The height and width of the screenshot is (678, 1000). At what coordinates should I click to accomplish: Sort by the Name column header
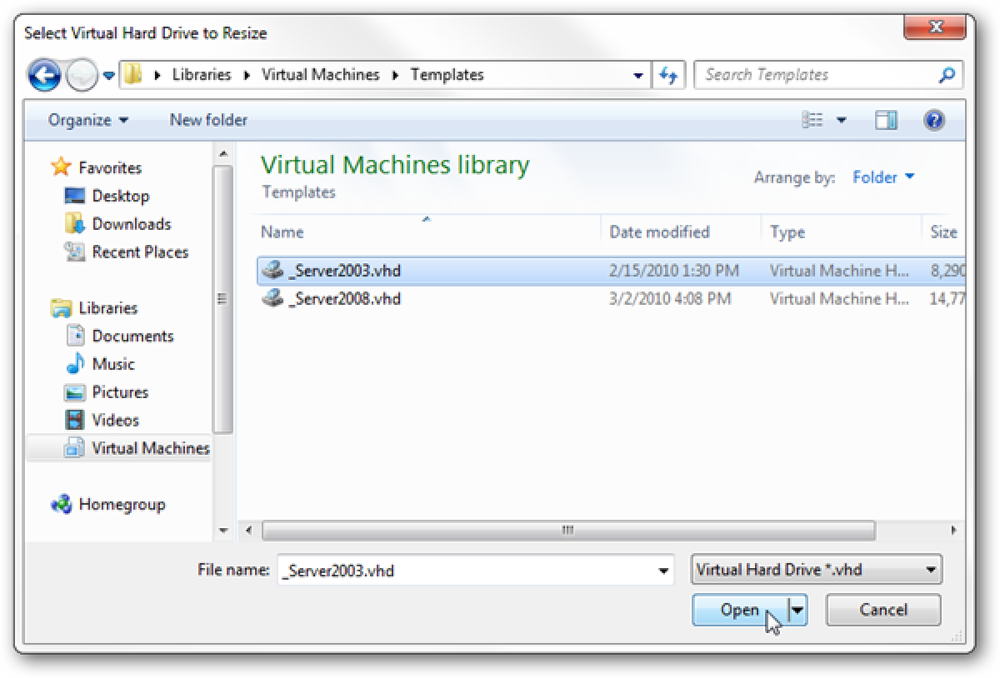pyautogui.click(x=282, y=232)
